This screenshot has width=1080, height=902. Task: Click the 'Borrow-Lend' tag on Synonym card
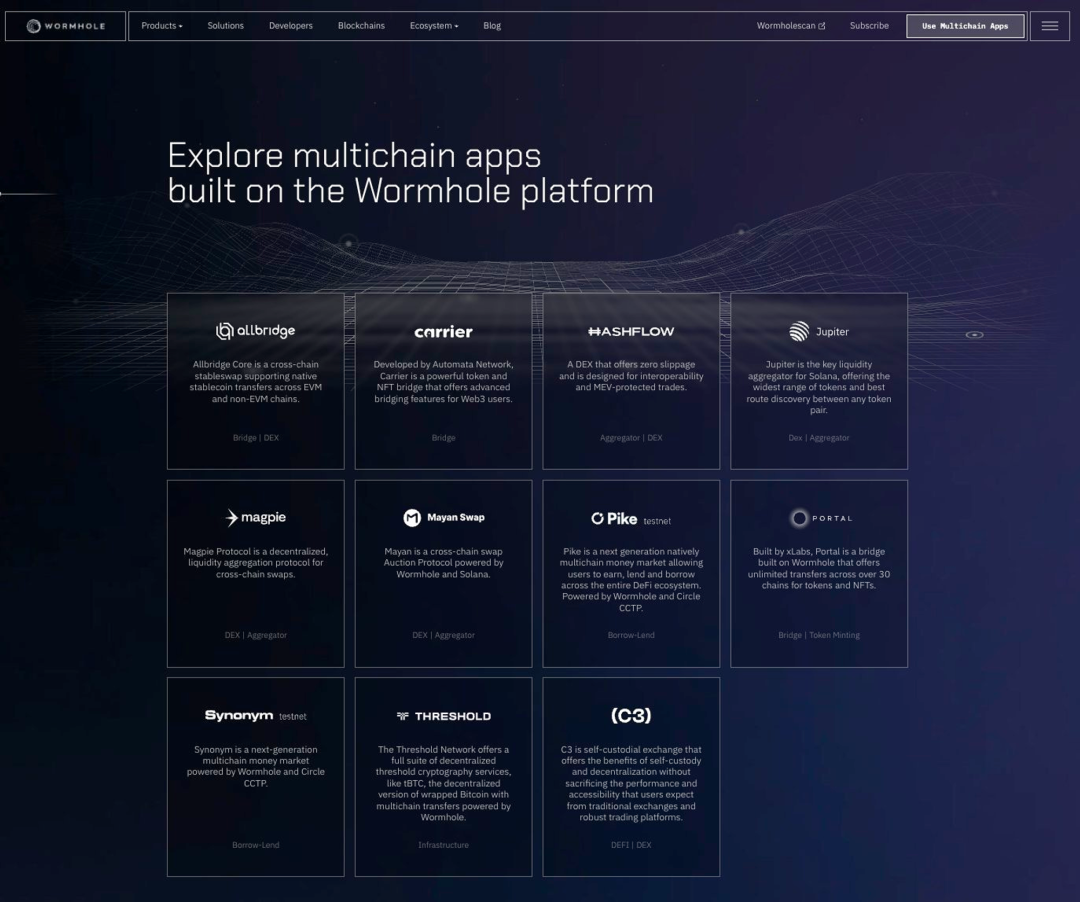pyautogui.click(x=256, y=845)
